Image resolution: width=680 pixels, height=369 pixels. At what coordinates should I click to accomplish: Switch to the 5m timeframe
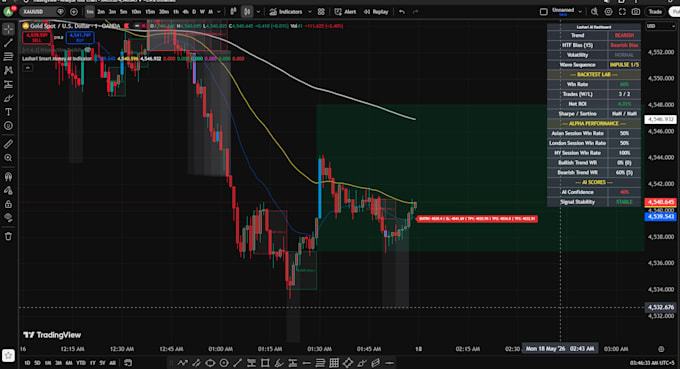[123, 12]
